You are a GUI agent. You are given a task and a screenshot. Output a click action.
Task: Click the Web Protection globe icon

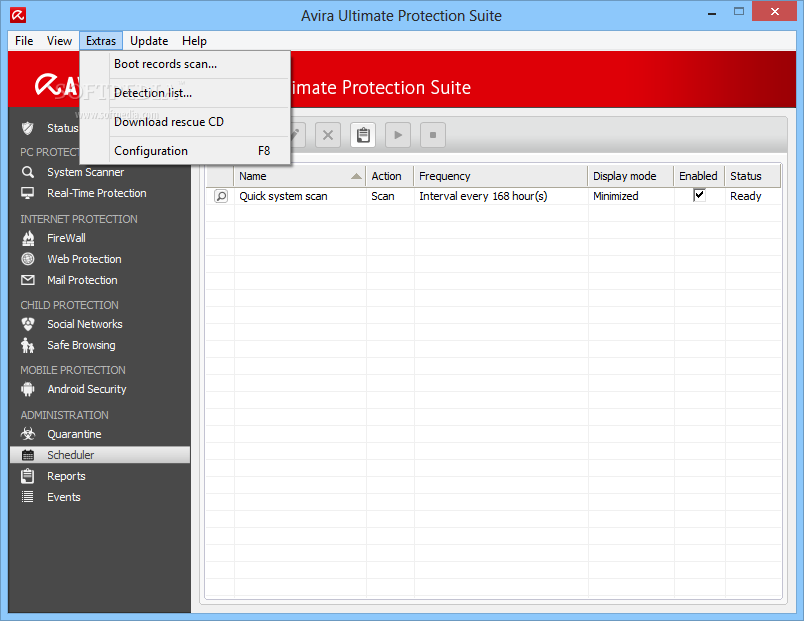(28, 259)
